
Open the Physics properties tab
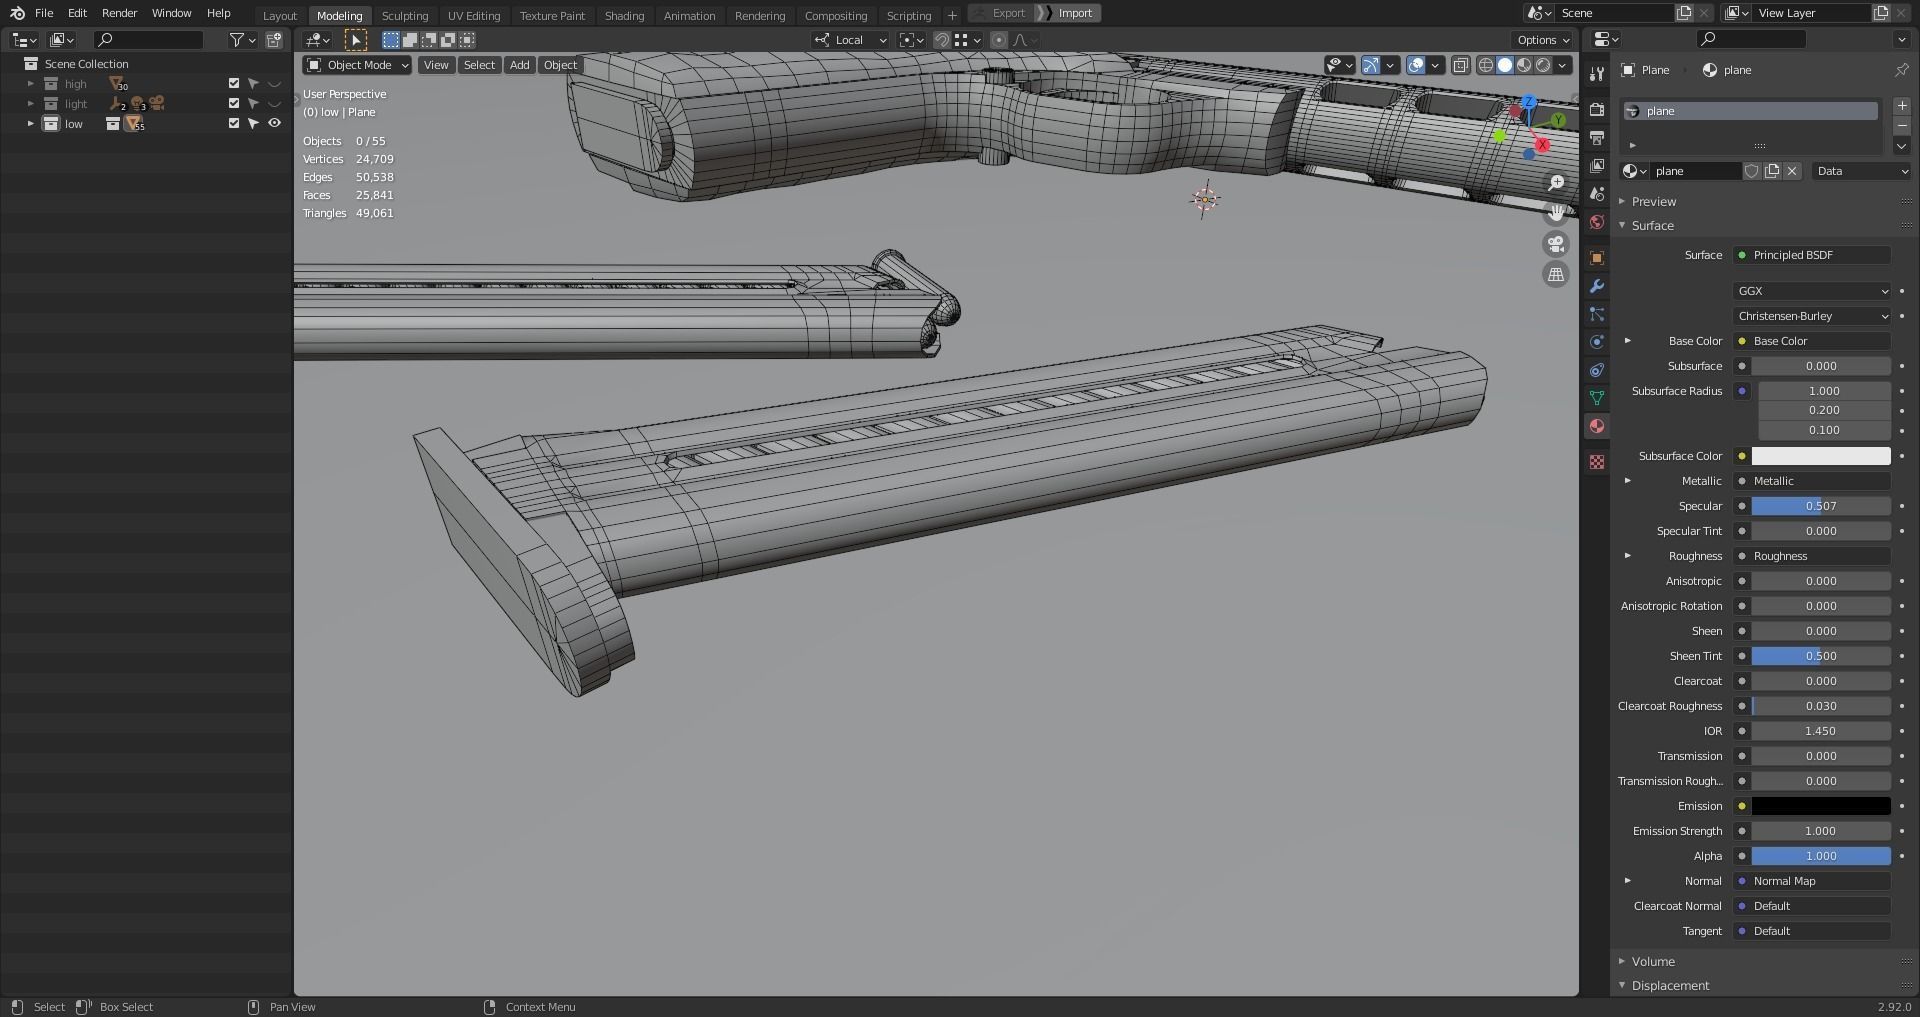tap(1597, 342)
